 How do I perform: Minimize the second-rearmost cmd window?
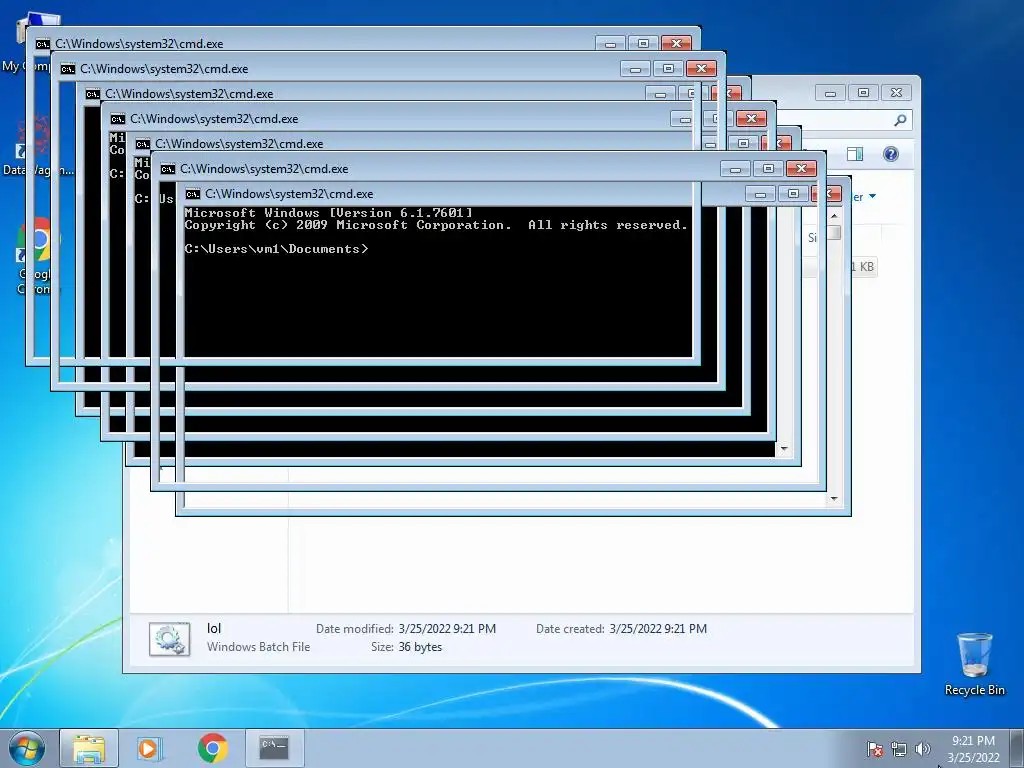coord(635,69)
